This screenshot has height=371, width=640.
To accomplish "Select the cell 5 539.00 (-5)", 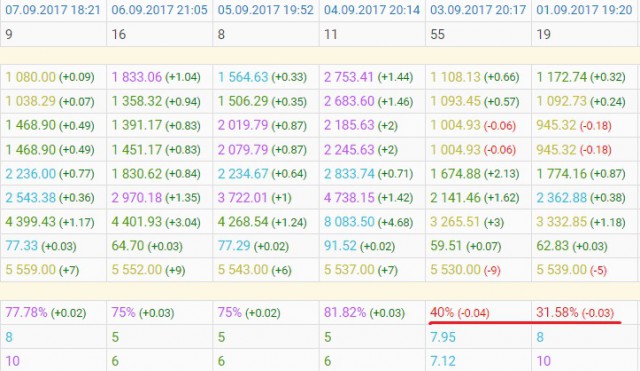I will pos(585,270).
